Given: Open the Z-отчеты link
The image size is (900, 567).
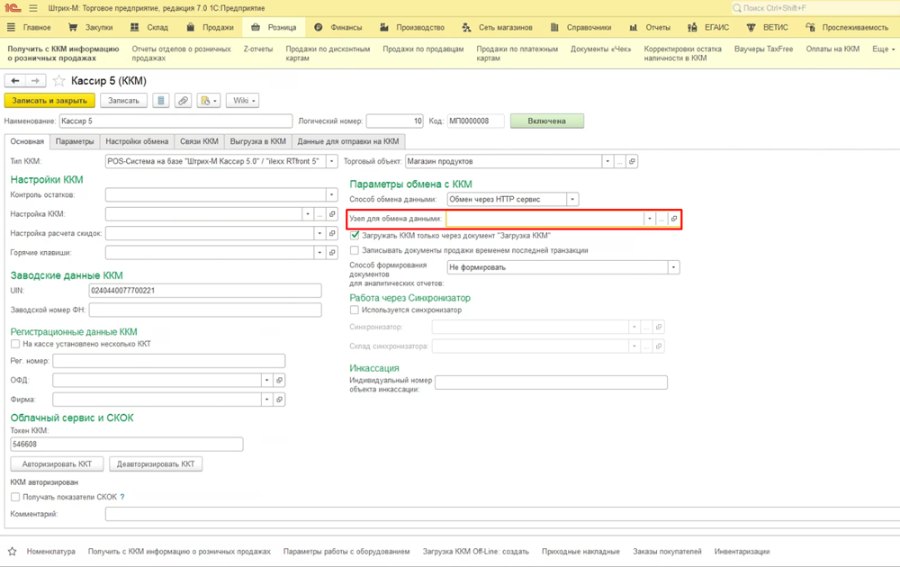Looking at the screenshot, I should tap(258, 49).
